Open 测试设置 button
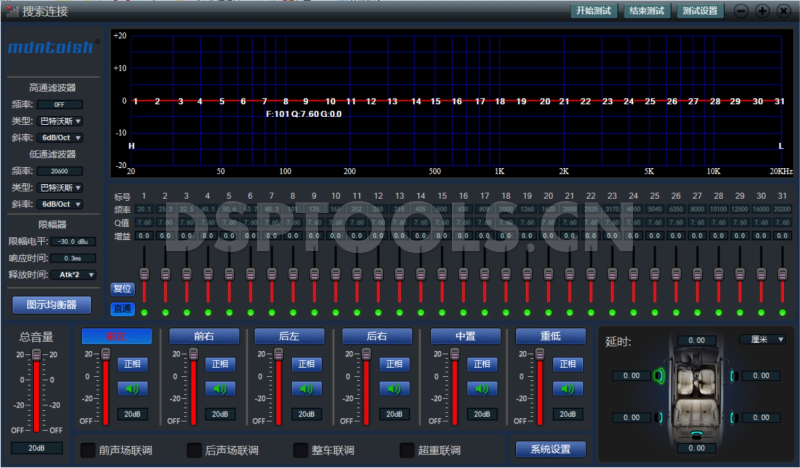 700,11
